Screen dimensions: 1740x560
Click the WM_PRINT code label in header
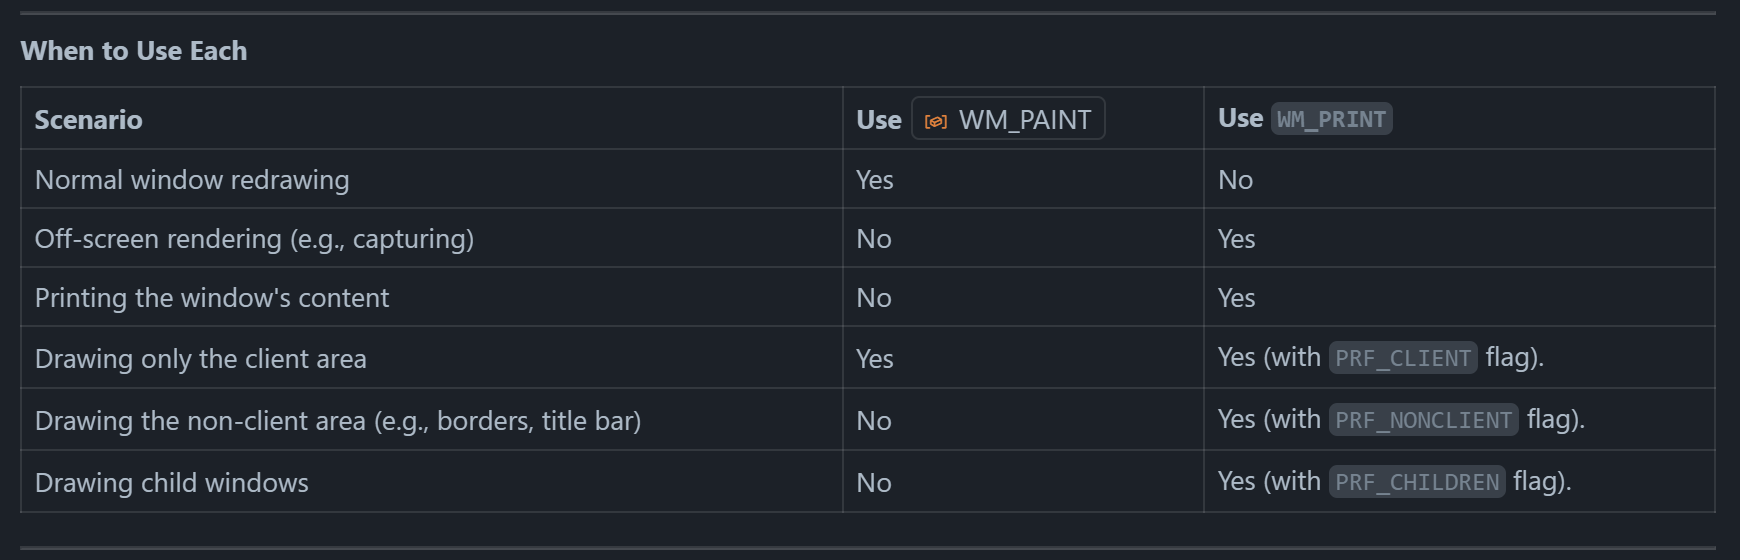click(1331, 119)
